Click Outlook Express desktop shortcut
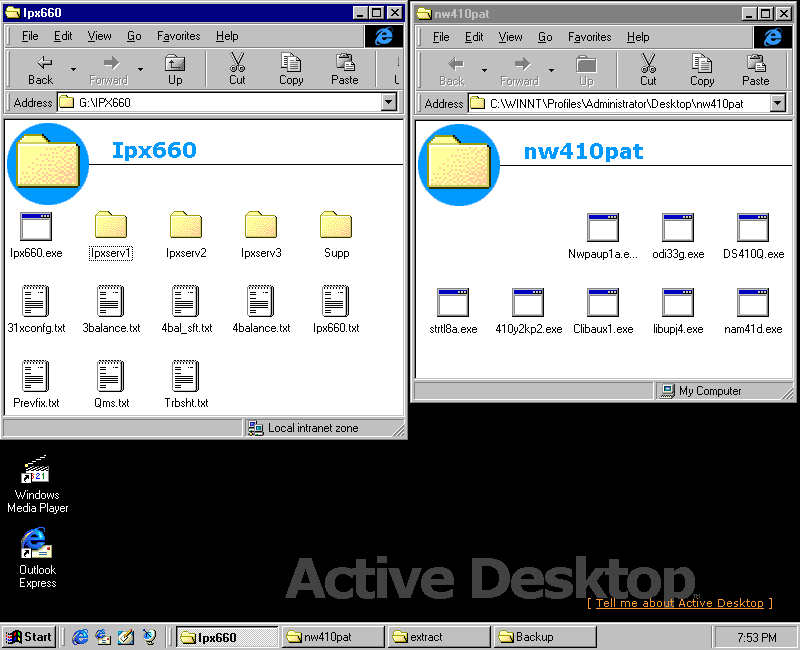800x650 pixels. (37, 558)
